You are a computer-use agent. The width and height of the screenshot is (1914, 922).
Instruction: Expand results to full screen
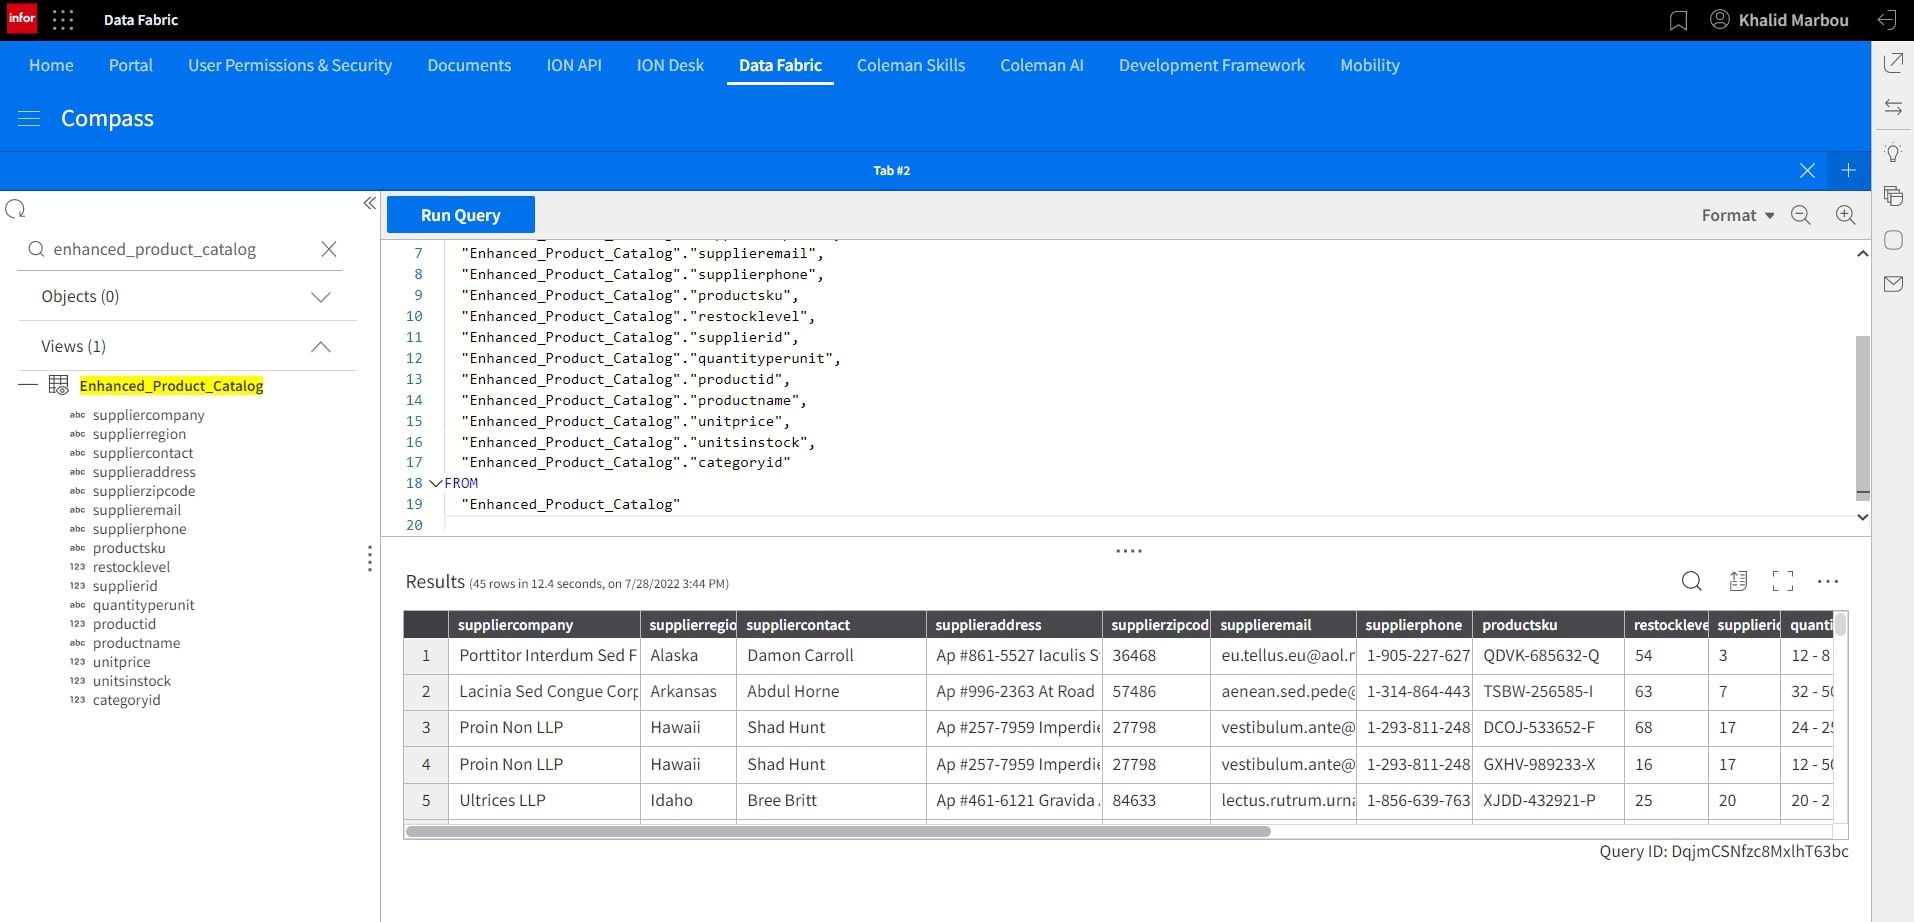pyautogui.click(x=1783, y=581)
